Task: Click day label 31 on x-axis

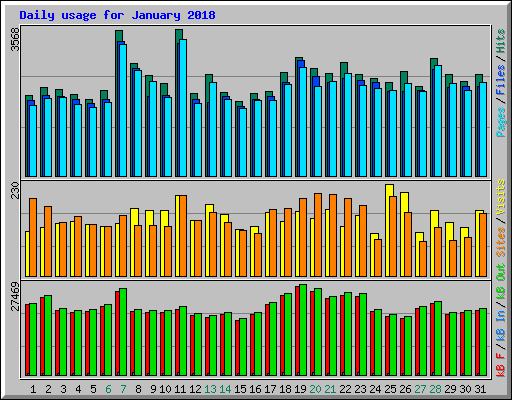Action: coord(480,389)
